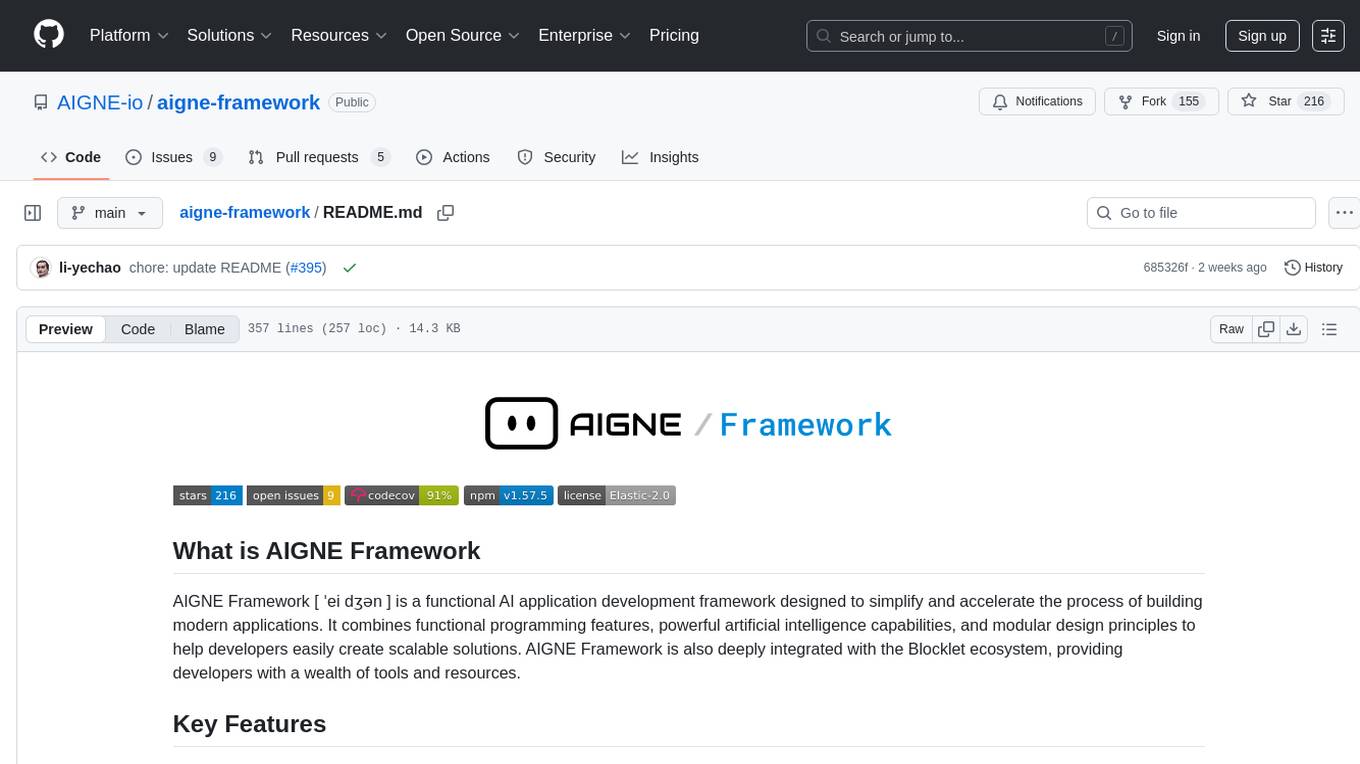Focus the Go to file field
1360x764 pixels.
(1201, 213)
